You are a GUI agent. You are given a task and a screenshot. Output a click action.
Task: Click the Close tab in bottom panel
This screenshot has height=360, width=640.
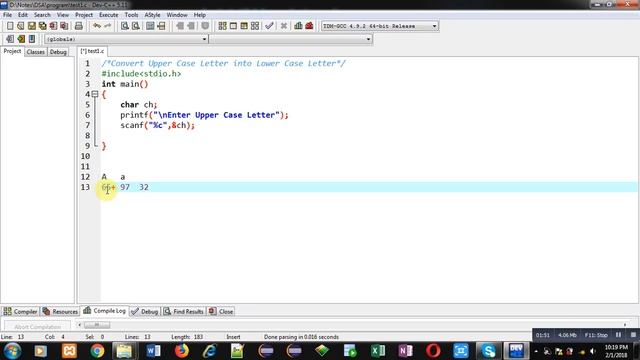[x=221, y=311]
